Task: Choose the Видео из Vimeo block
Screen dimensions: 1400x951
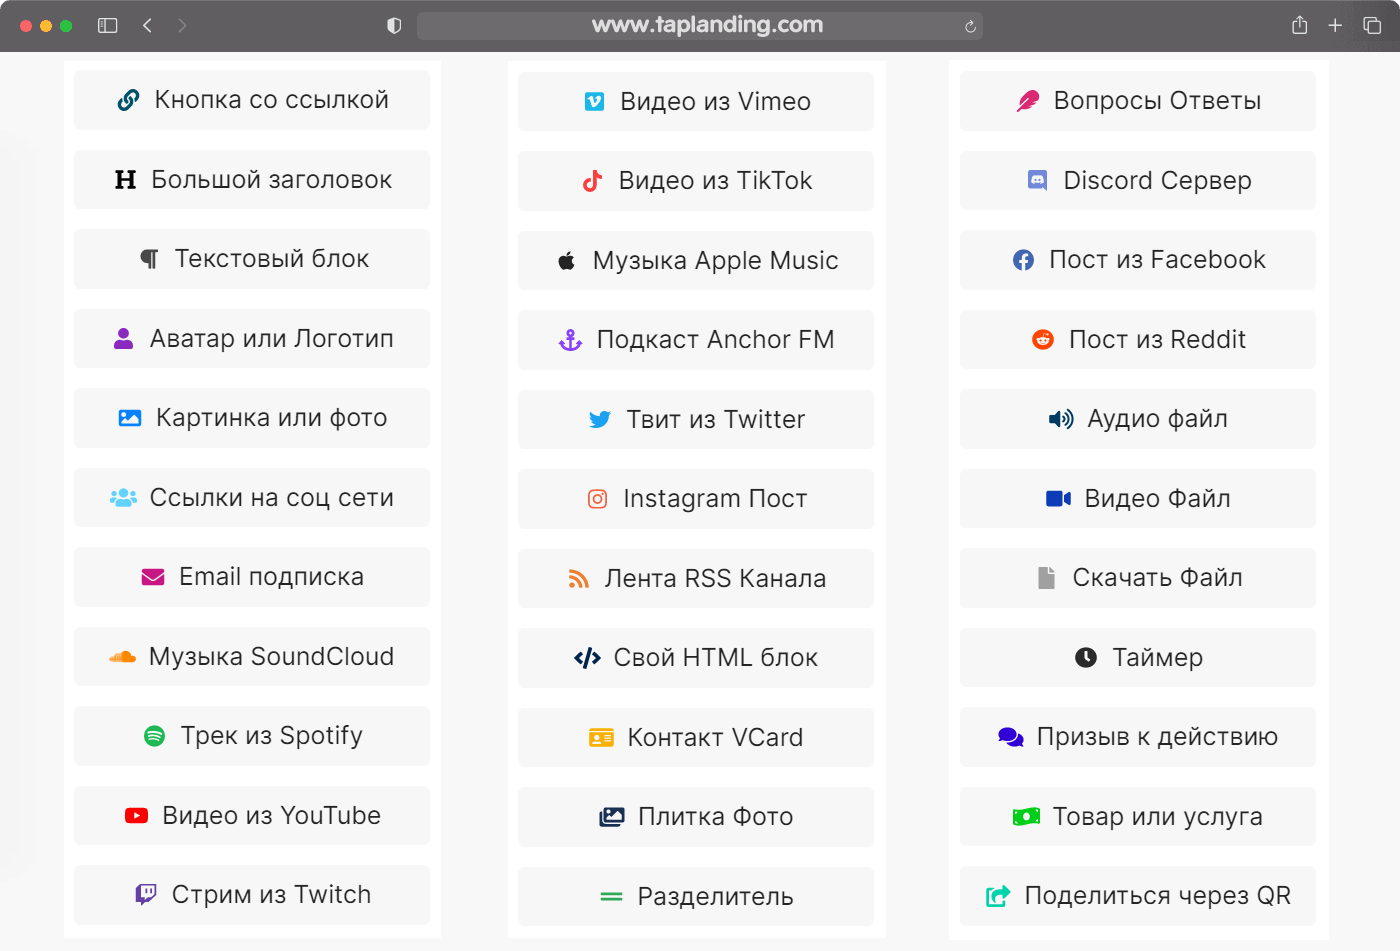Action: (696, 101)
